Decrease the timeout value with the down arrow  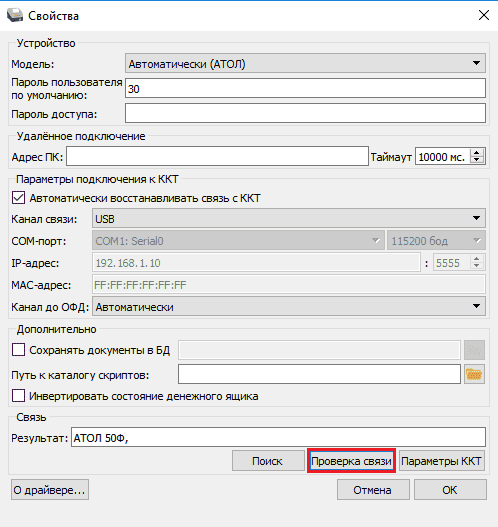(476, 160)
